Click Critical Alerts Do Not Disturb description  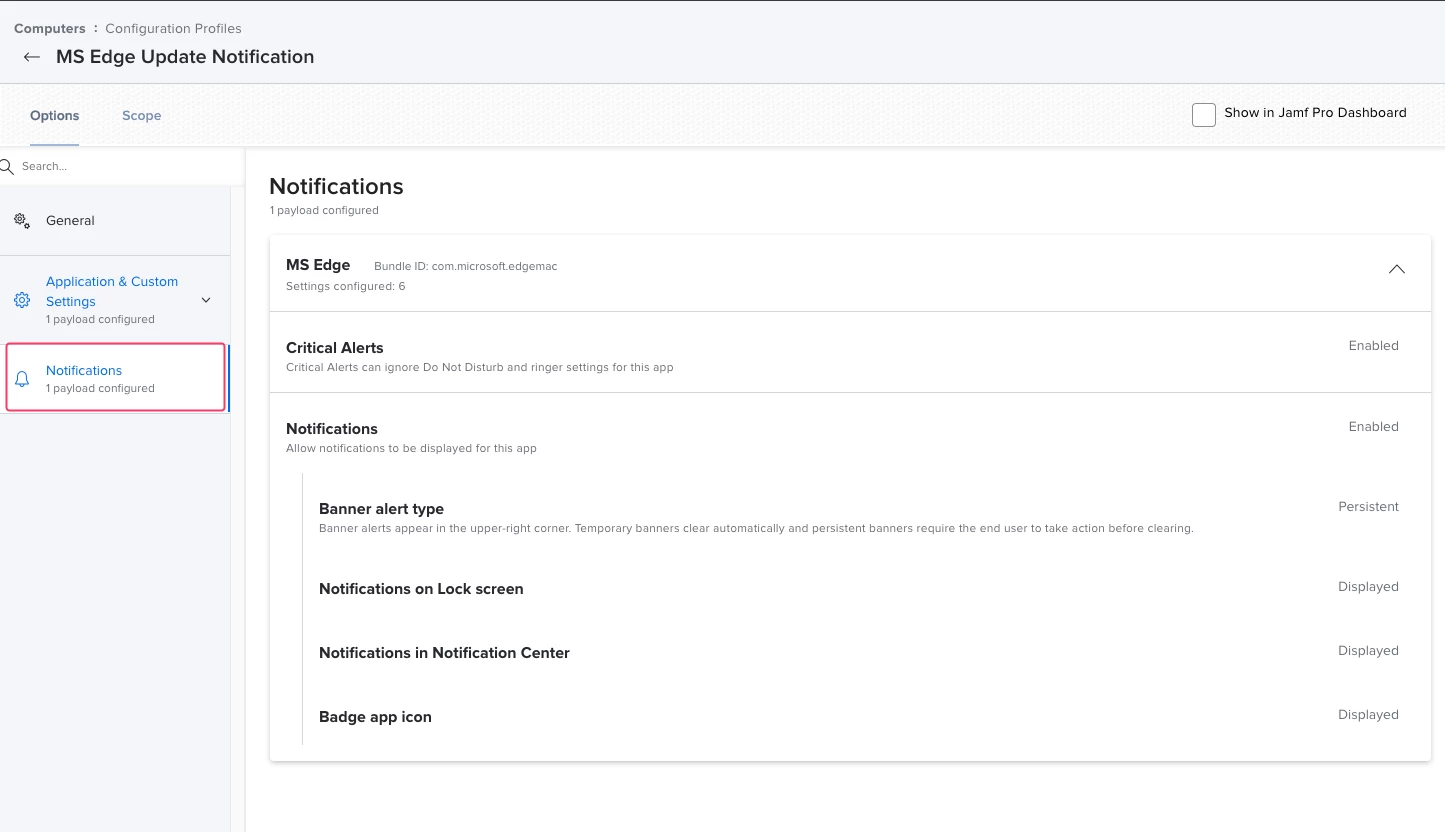click(x=480, y=367)
